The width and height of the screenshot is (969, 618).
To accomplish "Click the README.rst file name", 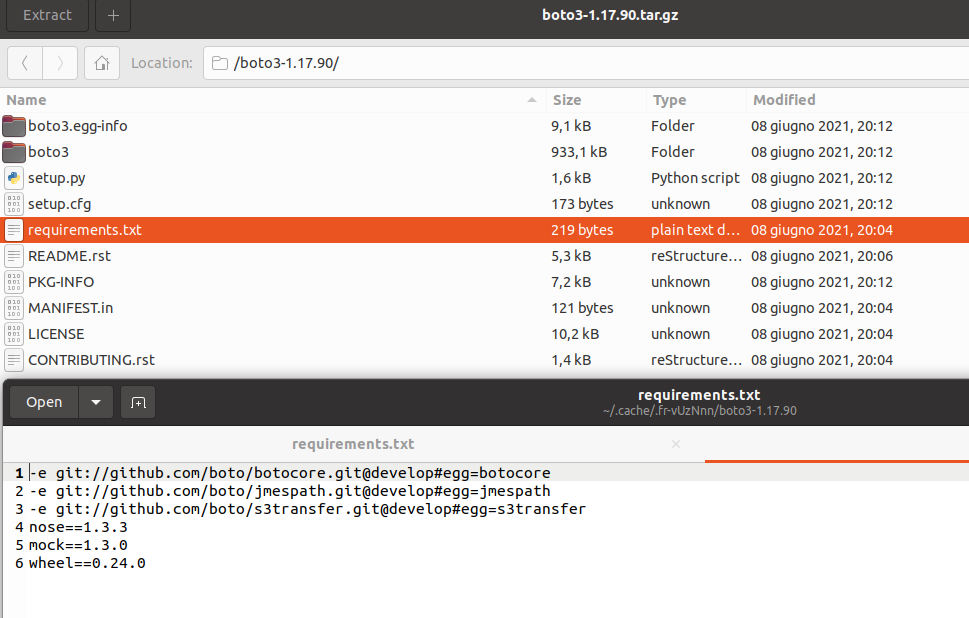I will (69, 256).
